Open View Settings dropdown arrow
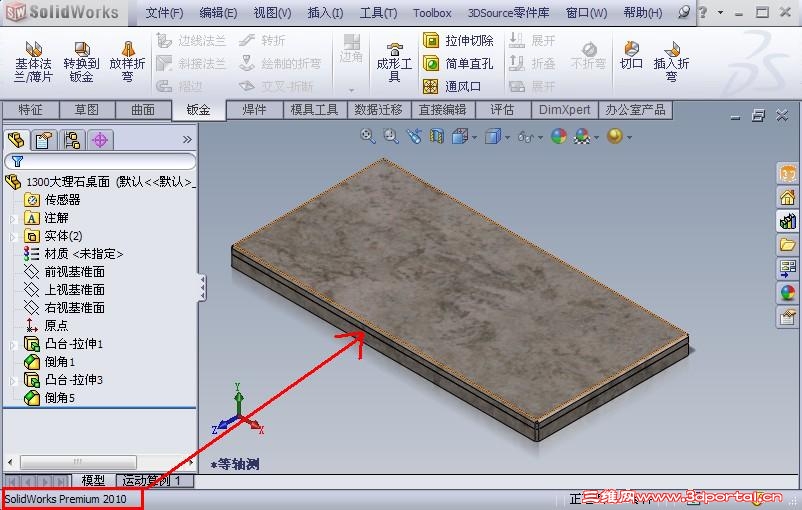The width and height of the screenshot is (802, 510). pos(629,137)
